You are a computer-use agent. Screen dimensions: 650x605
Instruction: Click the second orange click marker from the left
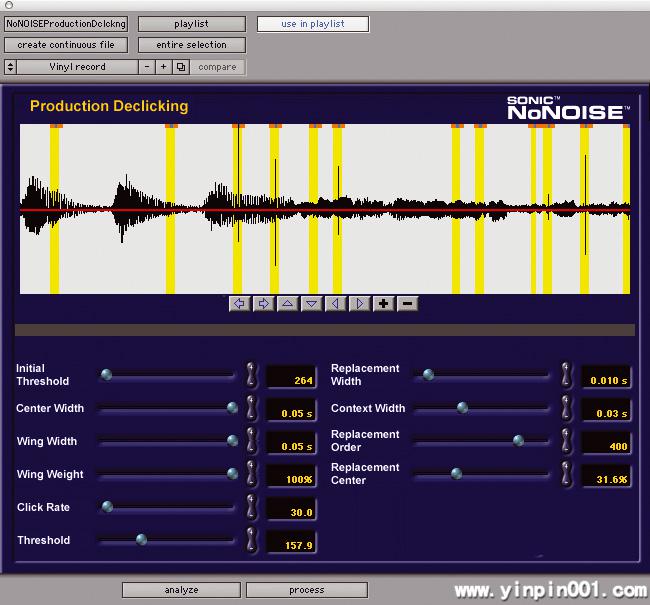tap(171, 125)
